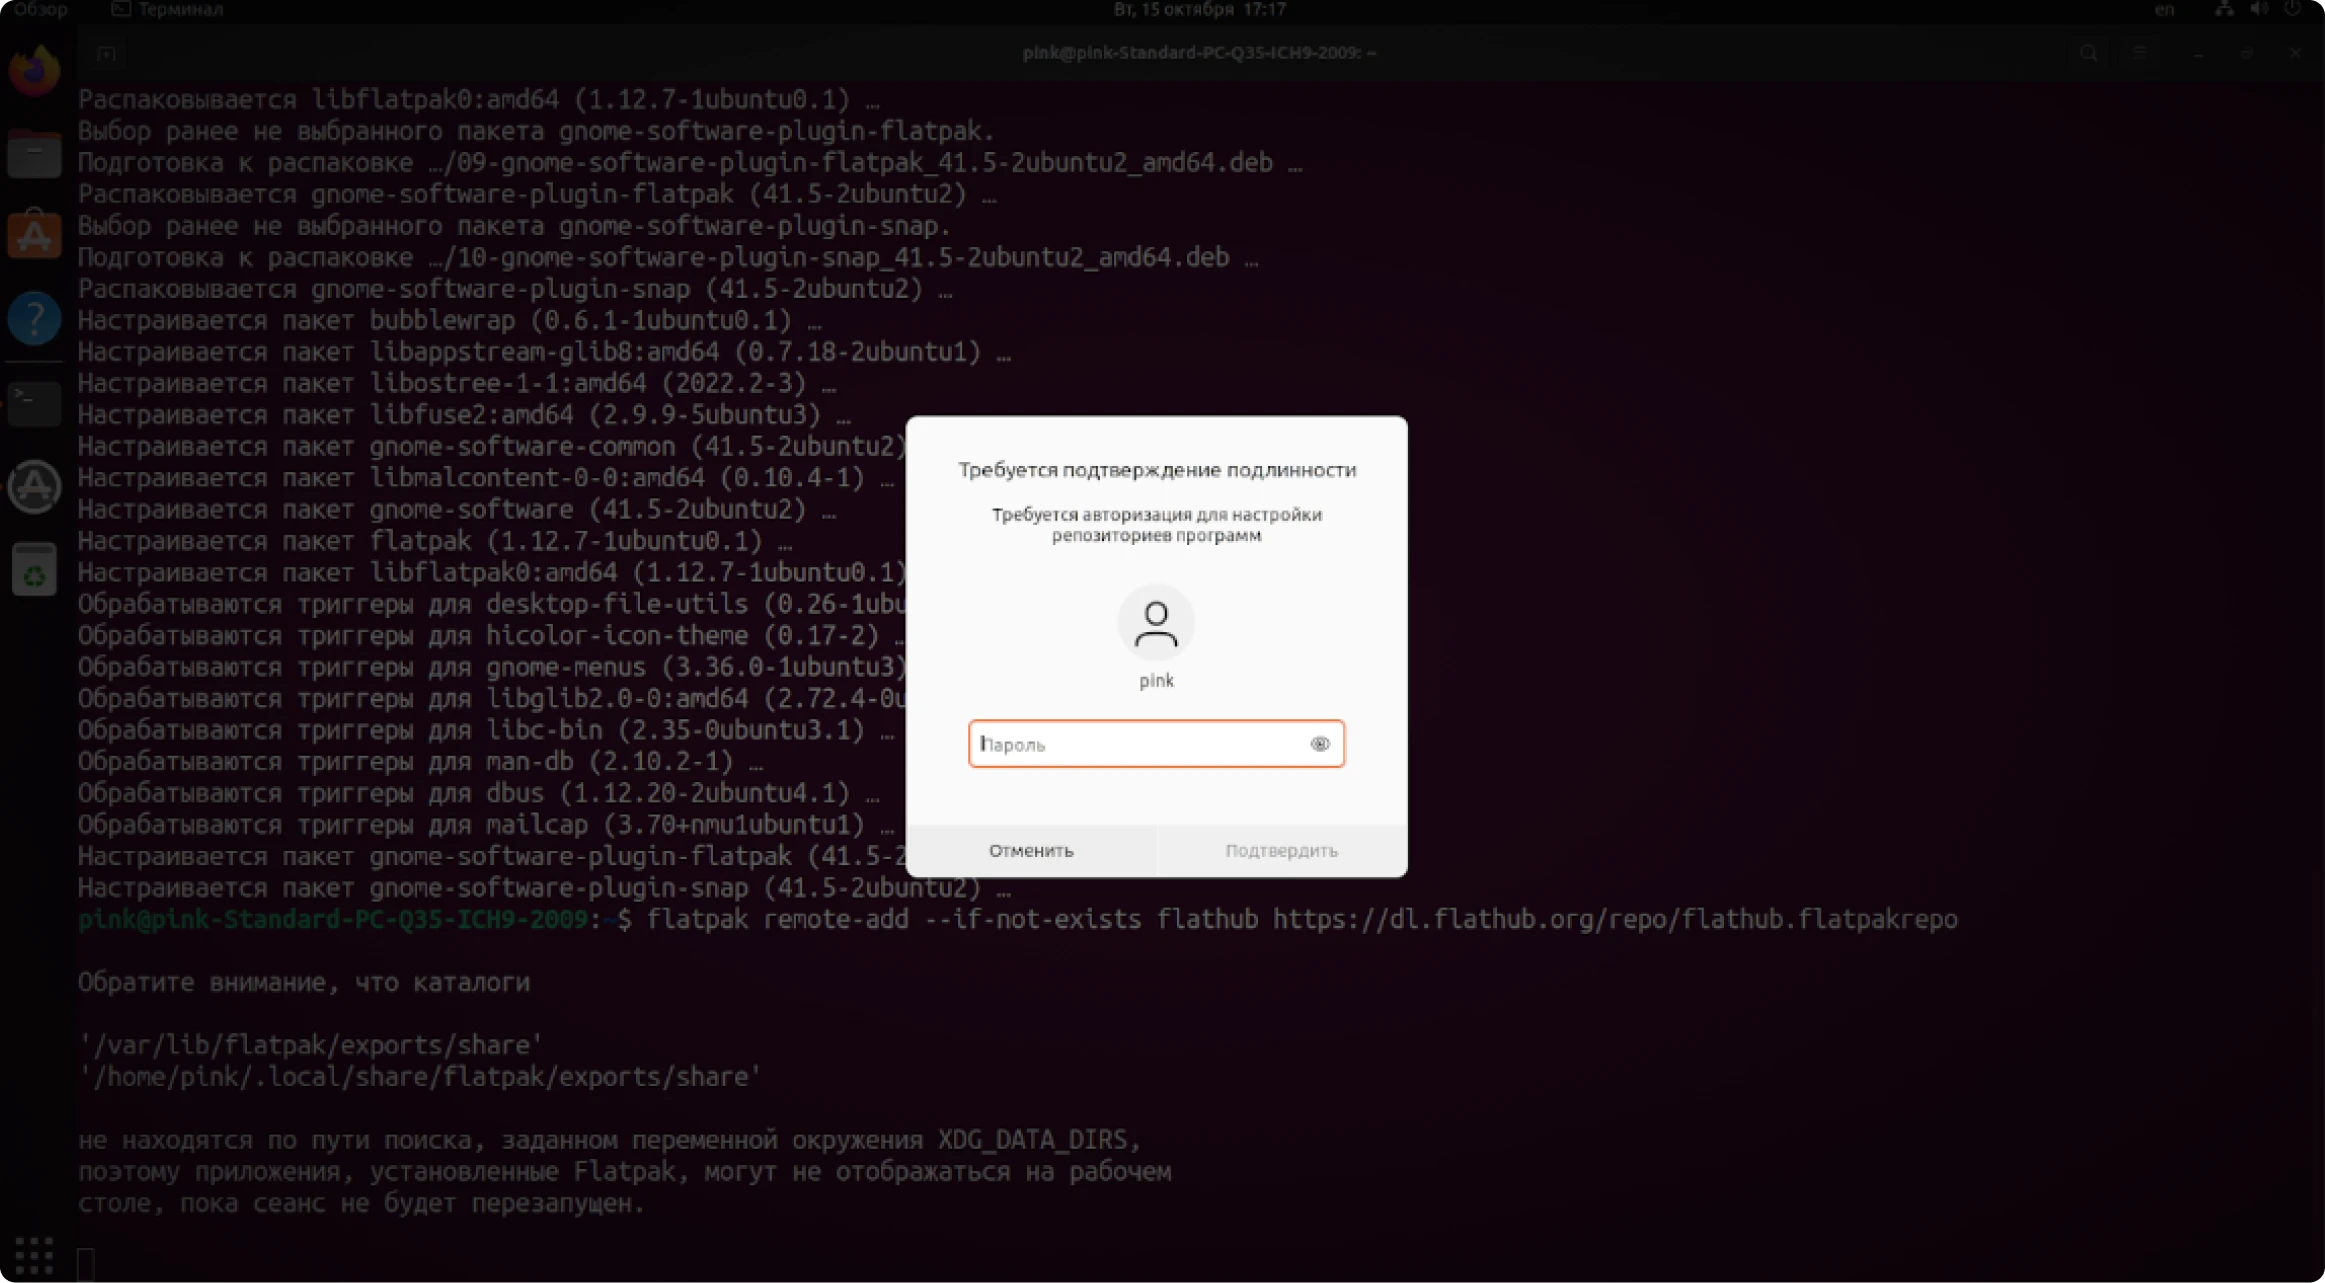Toggle password visibility eye icon
Viewport: 2325px width, 1283px height.
1319,744
